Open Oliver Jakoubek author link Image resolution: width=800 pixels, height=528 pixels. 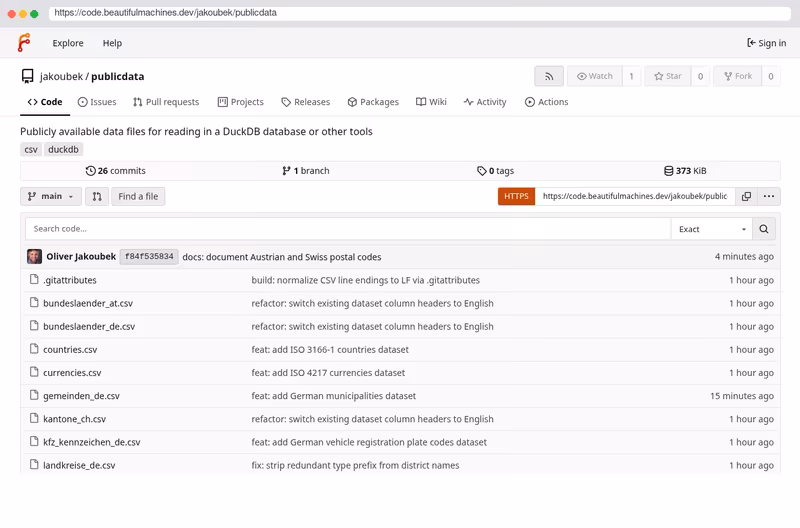(x=81, y=257)
